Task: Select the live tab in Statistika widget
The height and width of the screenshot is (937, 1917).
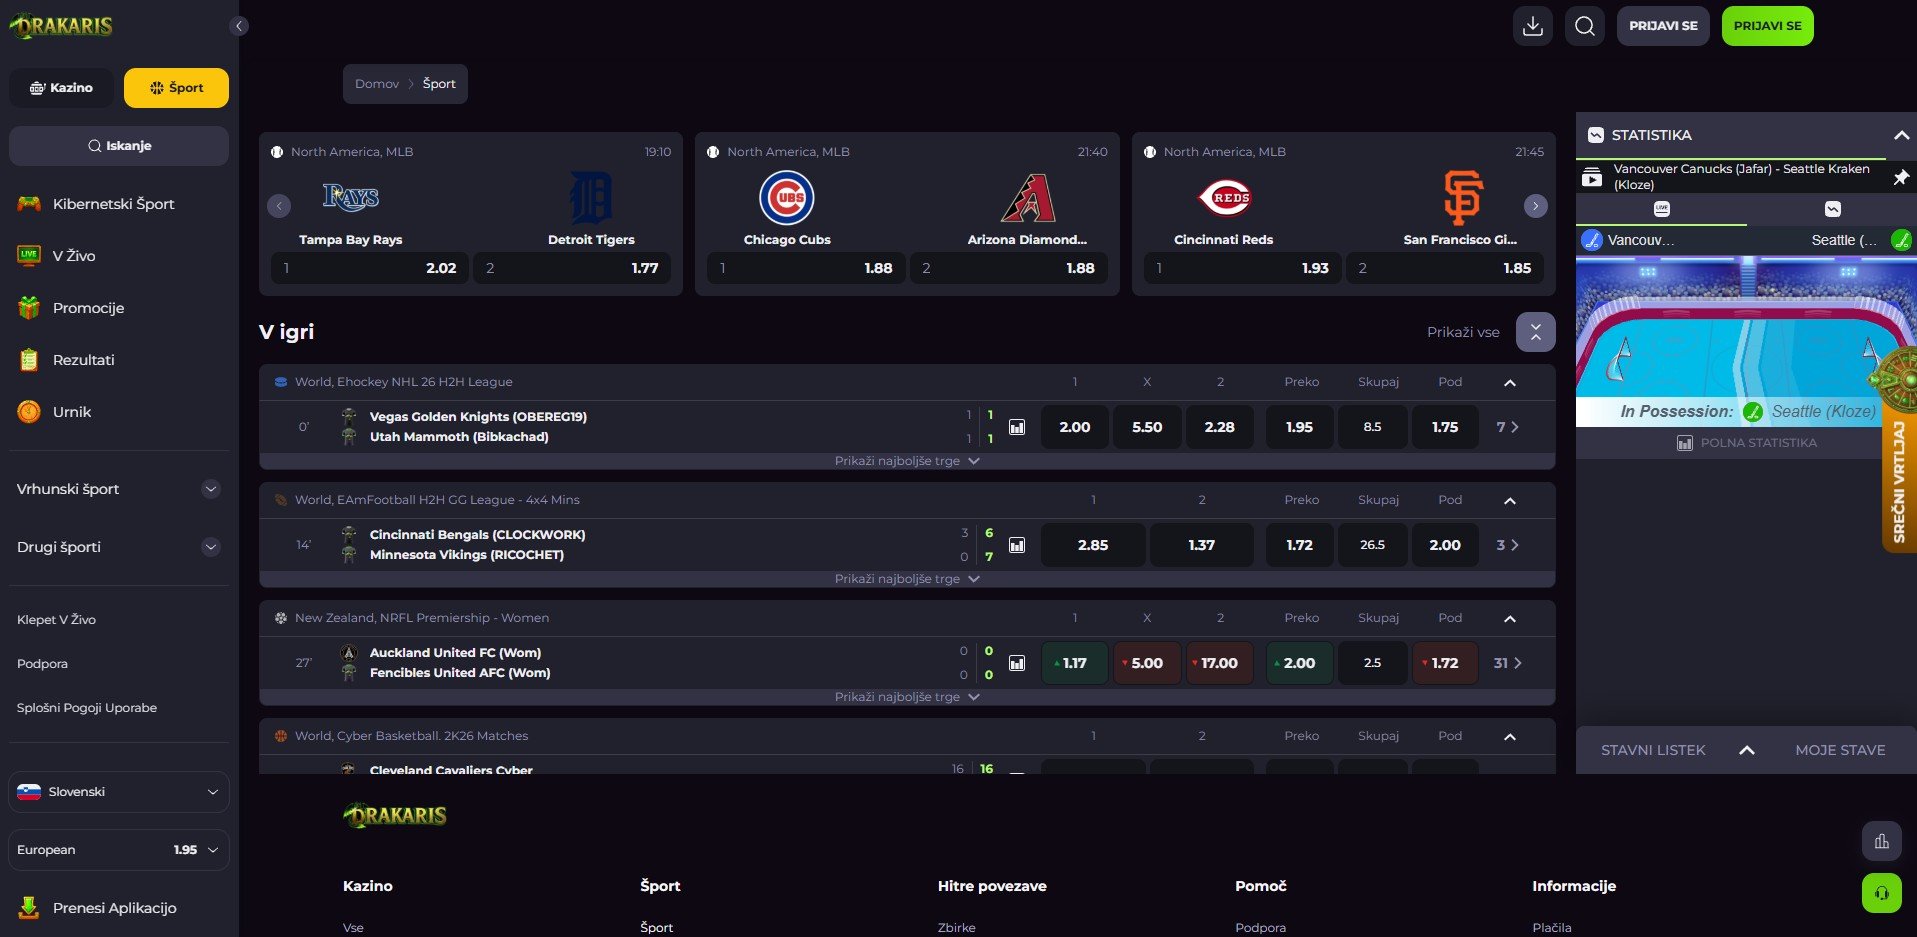Action: coord(1662,209)
